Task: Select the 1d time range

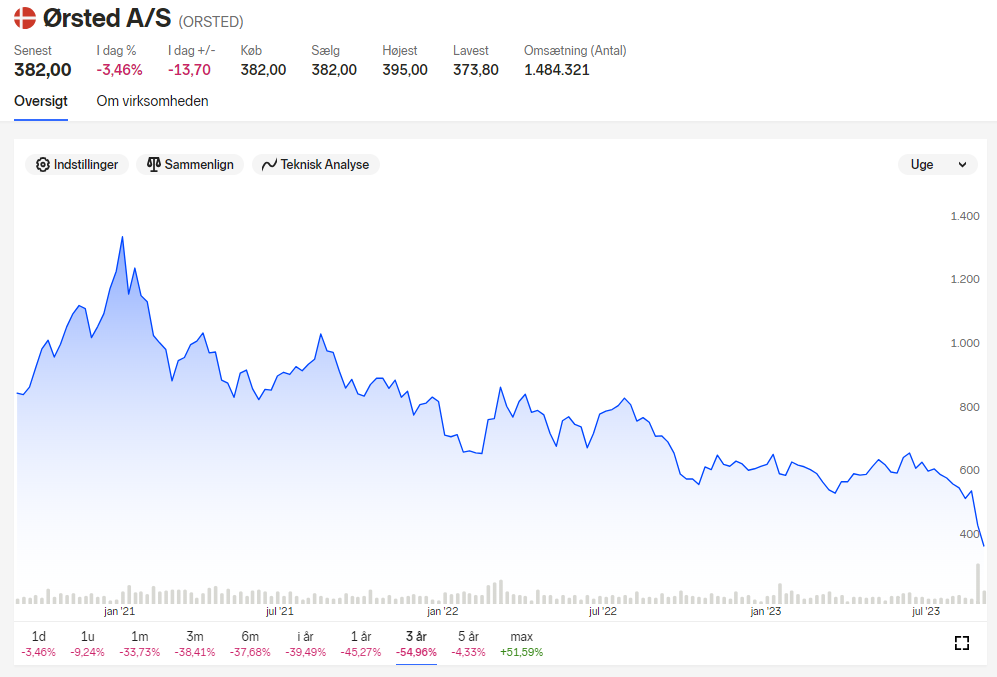Action: [38, 643]
